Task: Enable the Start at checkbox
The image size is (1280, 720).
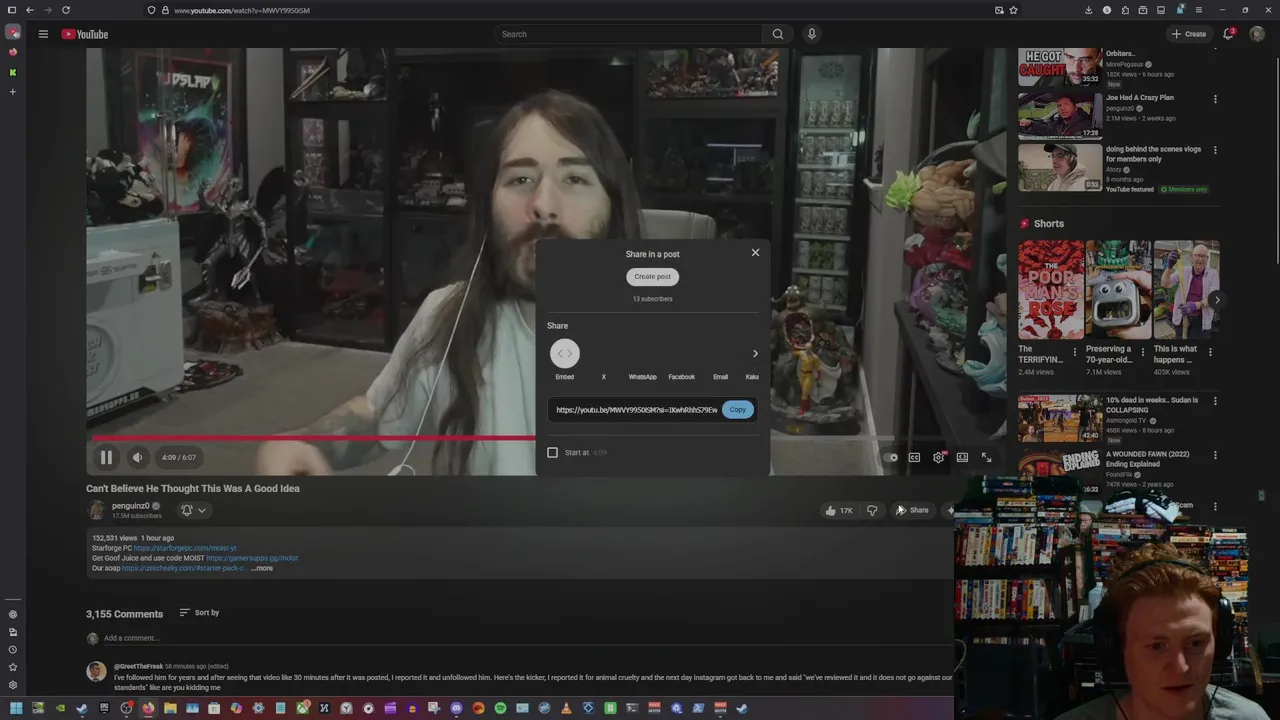Action: click(x=552, y=452)
